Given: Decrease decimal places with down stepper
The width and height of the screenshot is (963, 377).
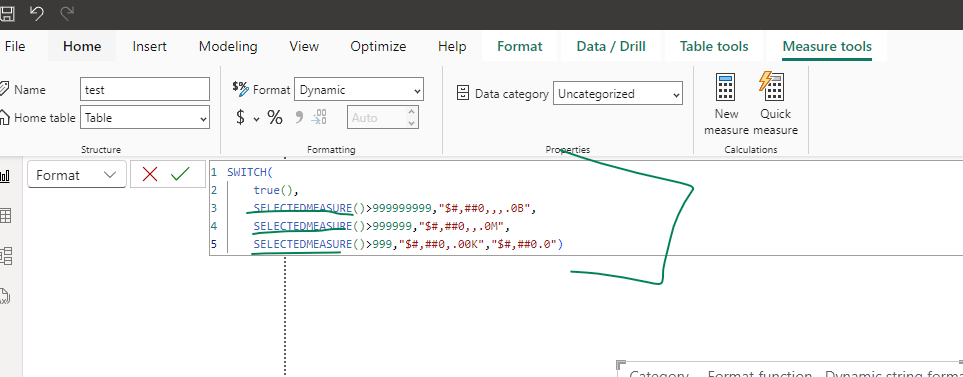Looking at the screenshot, I should [411, 123].
